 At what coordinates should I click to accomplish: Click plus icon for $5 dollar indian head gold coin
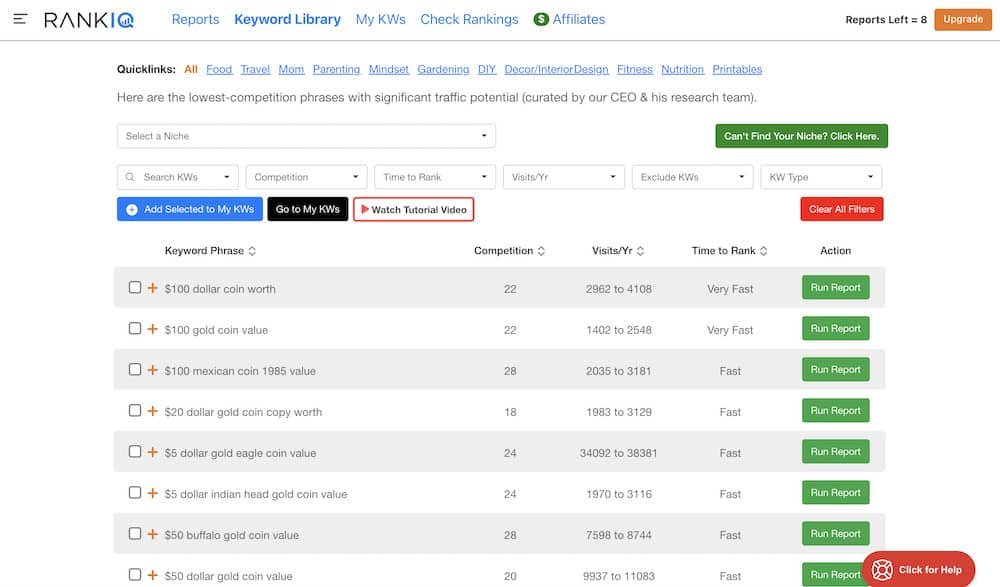(x=152, y=493)
